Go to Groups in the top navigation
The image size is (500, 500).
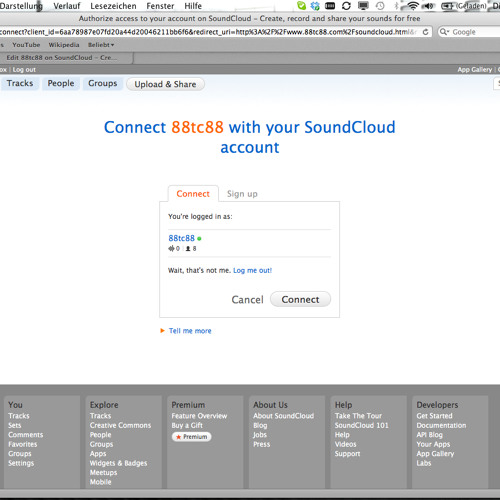pyautogui.click(x=103, y=83)
